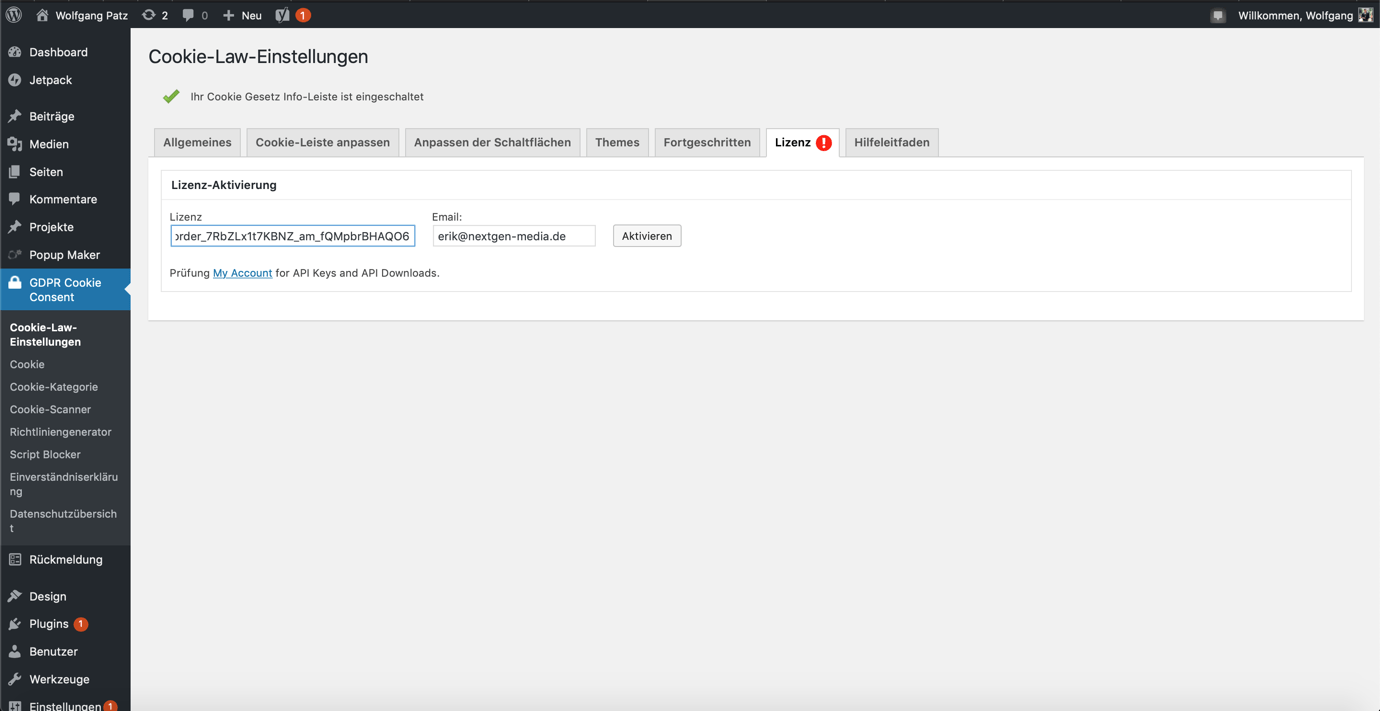Switch to the Themes tab
The image size is (1380, 711).
pos(617,142)
